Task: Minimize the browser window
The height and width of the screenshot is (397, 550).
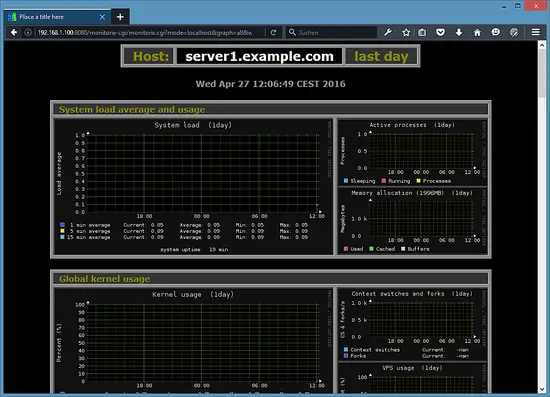Action: coord(504,6)
